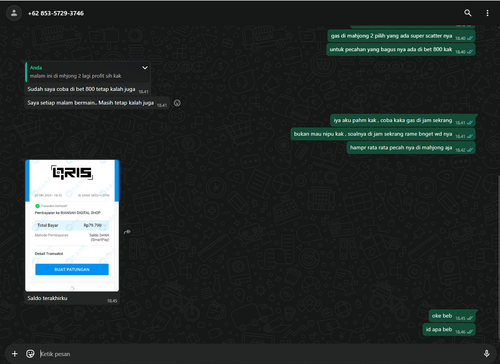Screen dimensions: 500x364
Task: Click the Ketik pesan message field
Action: (258, 354)
